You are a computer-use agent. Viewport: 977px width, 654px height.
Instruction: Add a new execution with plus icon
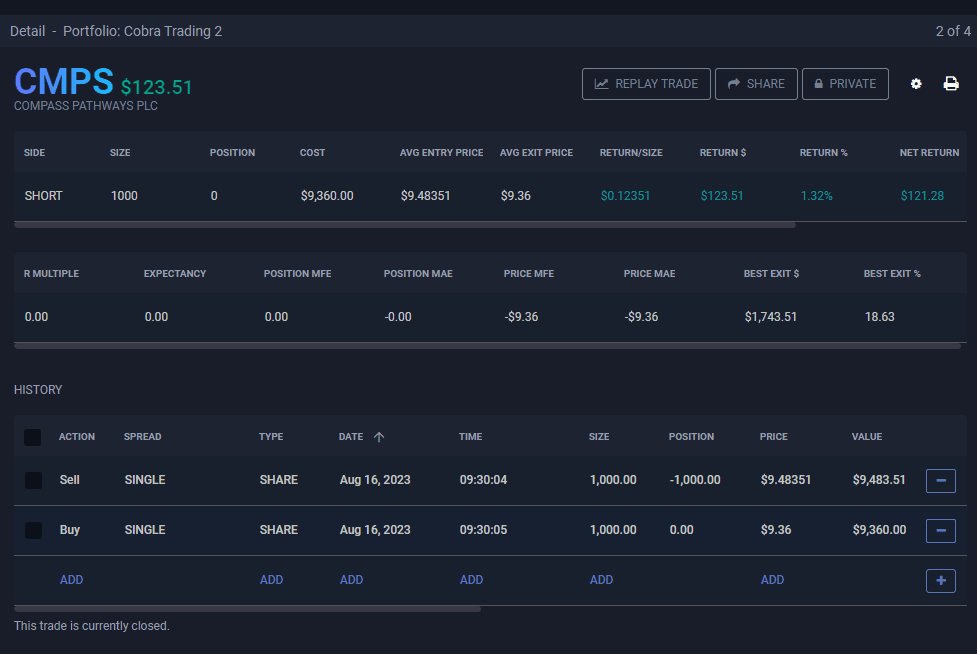click(x=940, y=581)
